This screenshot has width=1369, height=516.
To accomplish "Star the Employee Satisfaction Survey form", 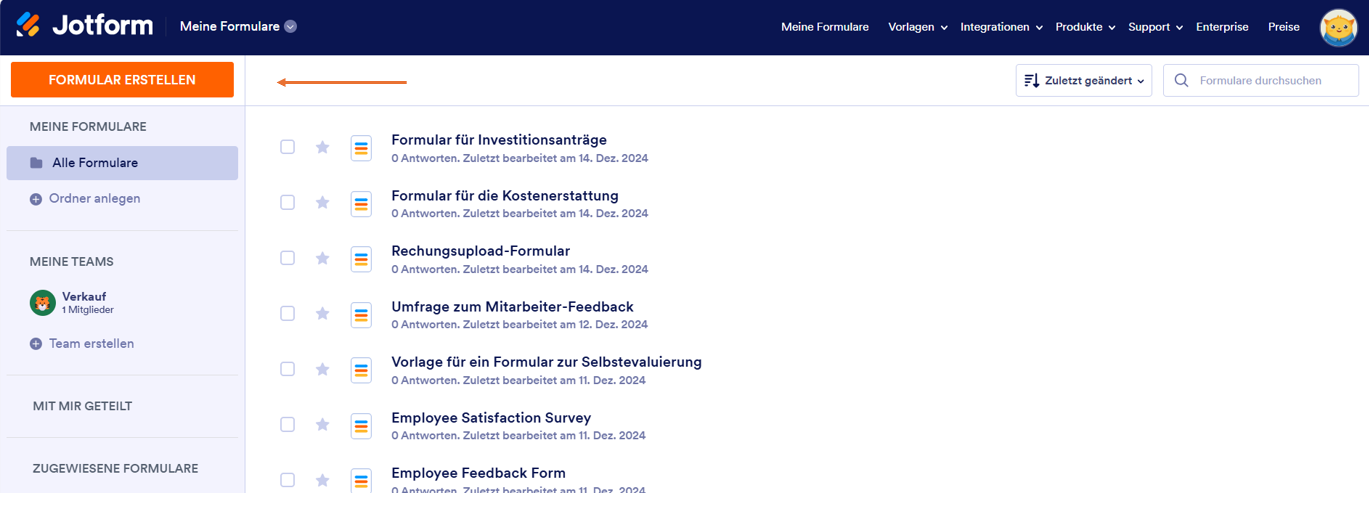I will pos(322,425).
